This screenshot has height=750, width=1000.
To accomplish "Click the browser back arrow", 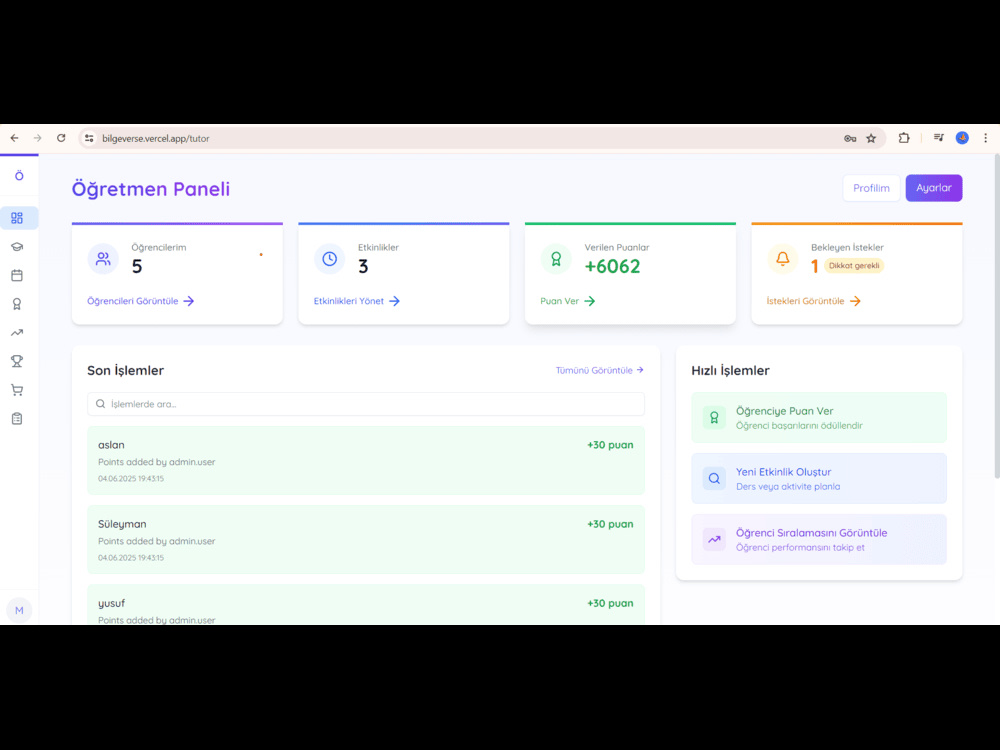I will click(14, 138).
